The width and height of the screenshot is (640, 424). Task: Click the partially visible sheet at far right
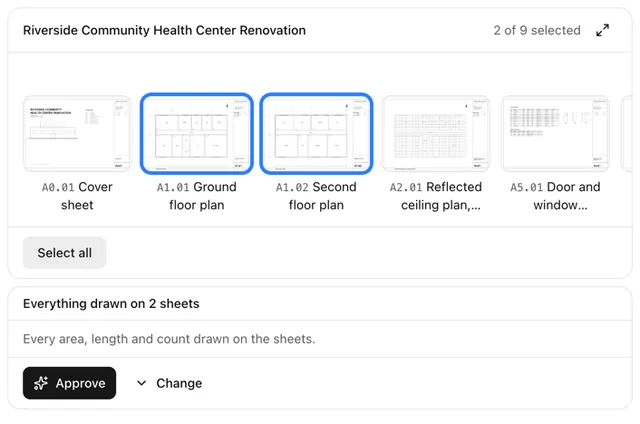(x=627, y=133)
